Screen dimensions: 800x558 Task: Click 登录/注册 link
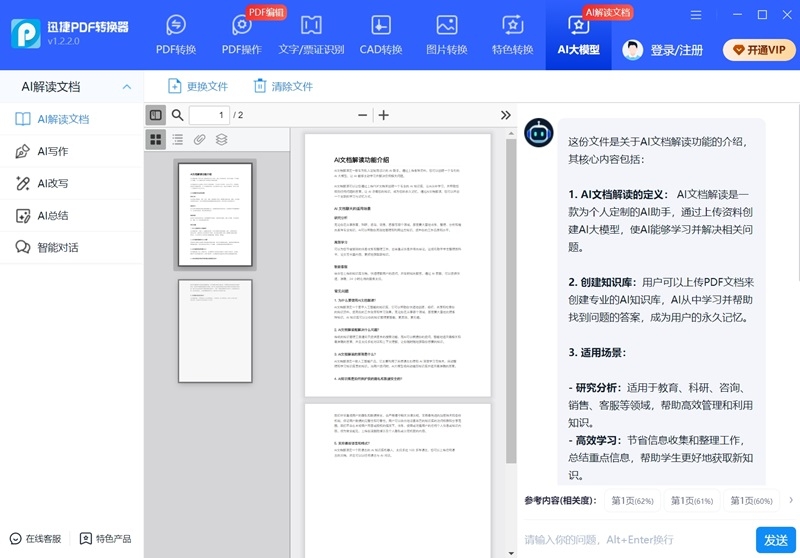[677, 50]
